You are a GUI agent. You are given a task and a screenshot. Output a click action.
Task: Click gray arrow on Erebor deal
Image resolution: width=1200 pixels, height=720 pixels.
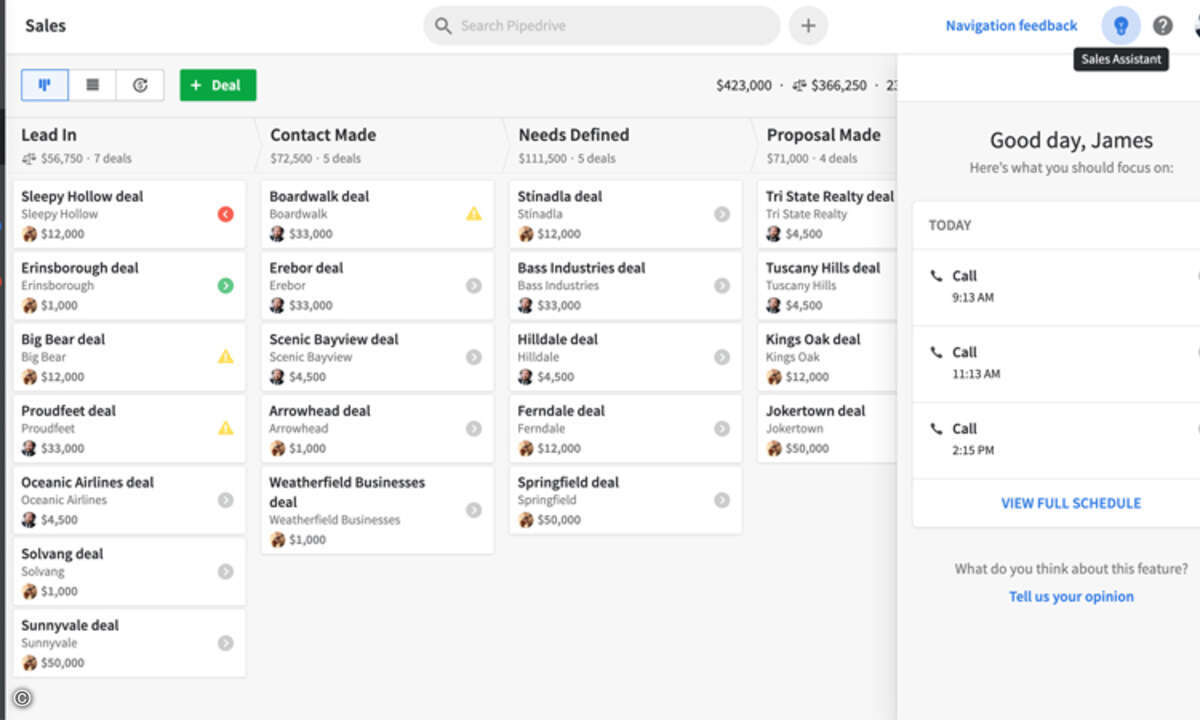click(474, 286)
